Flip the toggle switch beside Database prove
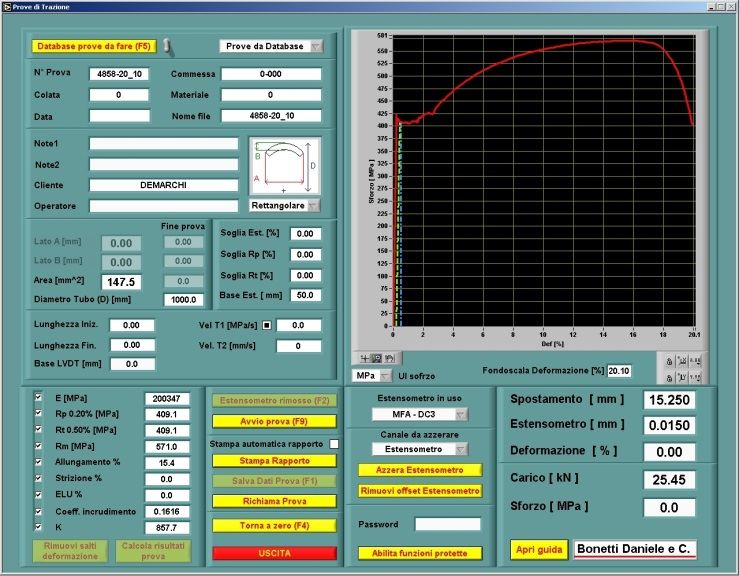 tap(168, 46)
